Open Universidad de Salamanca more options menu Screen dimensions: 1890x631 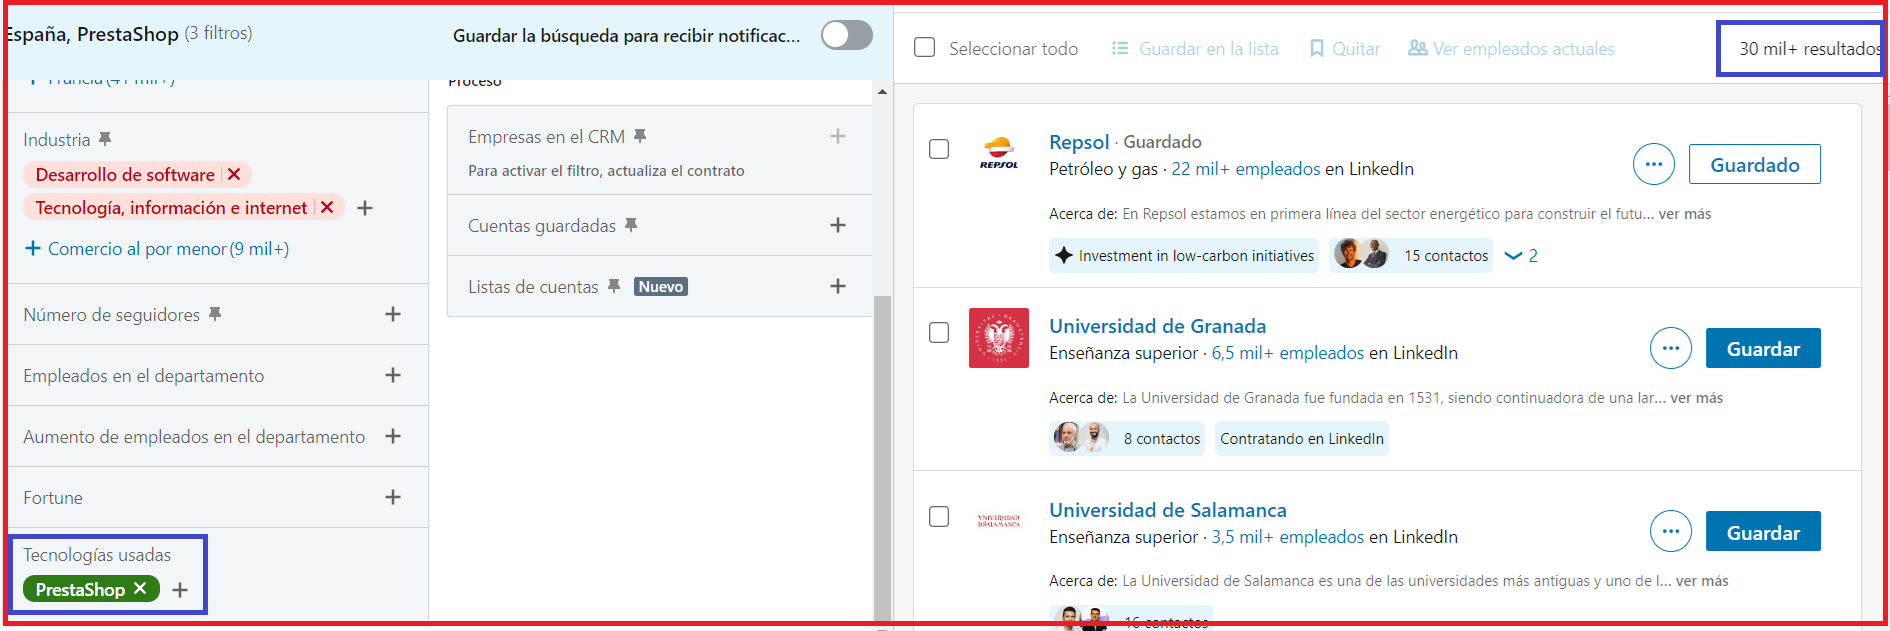(x=1671, y=531)
